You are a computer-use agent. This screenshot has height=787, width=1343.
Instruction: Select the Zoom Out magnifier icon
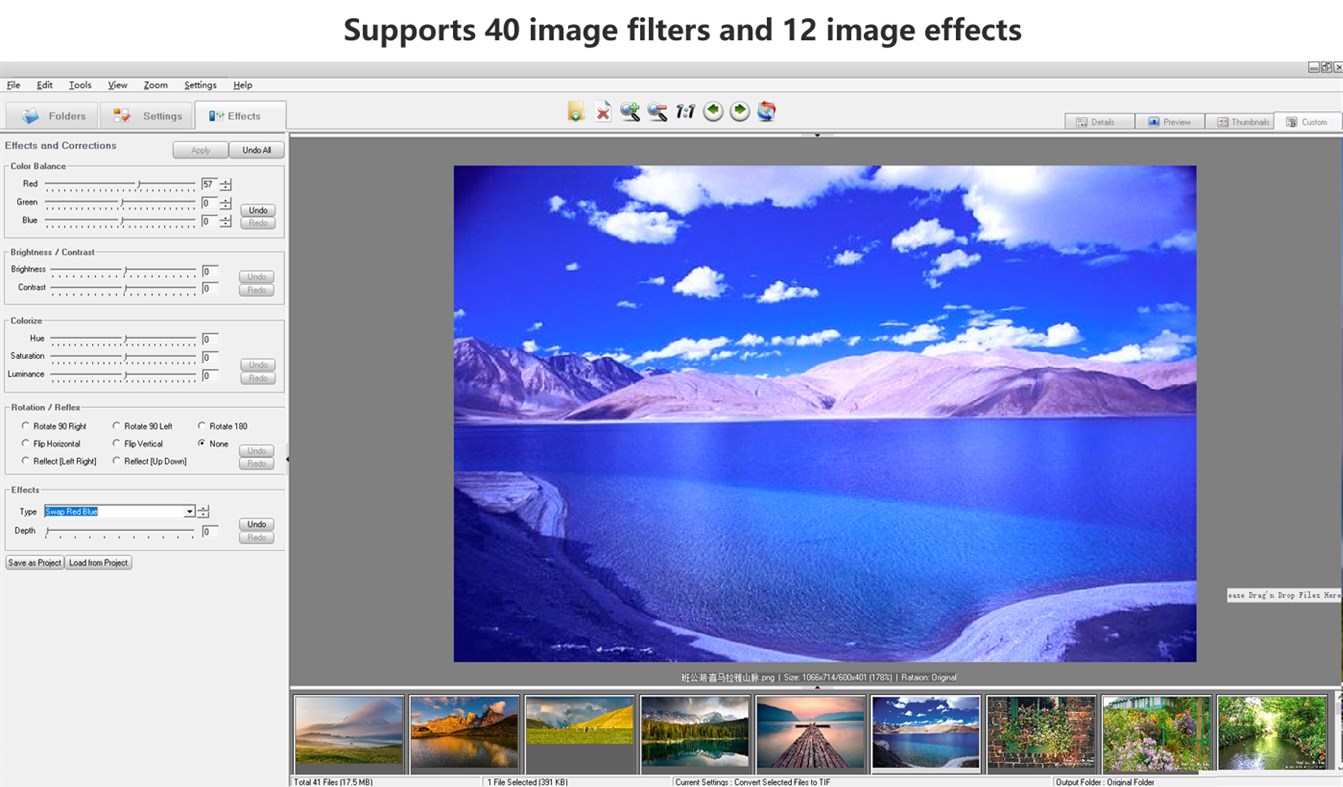point(657,112)
